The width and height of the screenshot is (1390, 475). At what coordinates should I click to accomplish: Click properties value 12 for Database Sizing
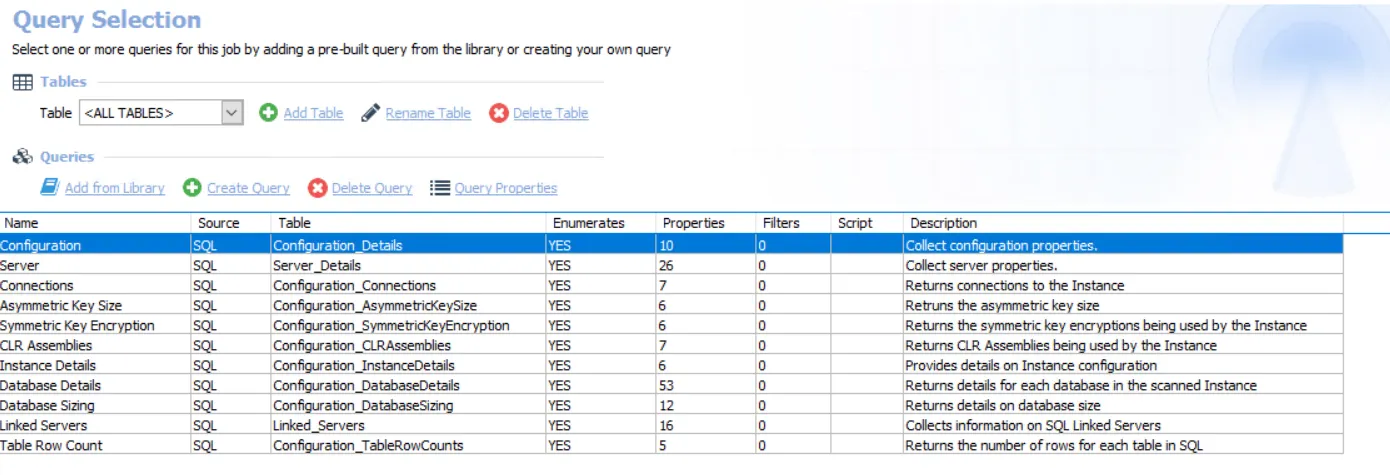point(667,405)
